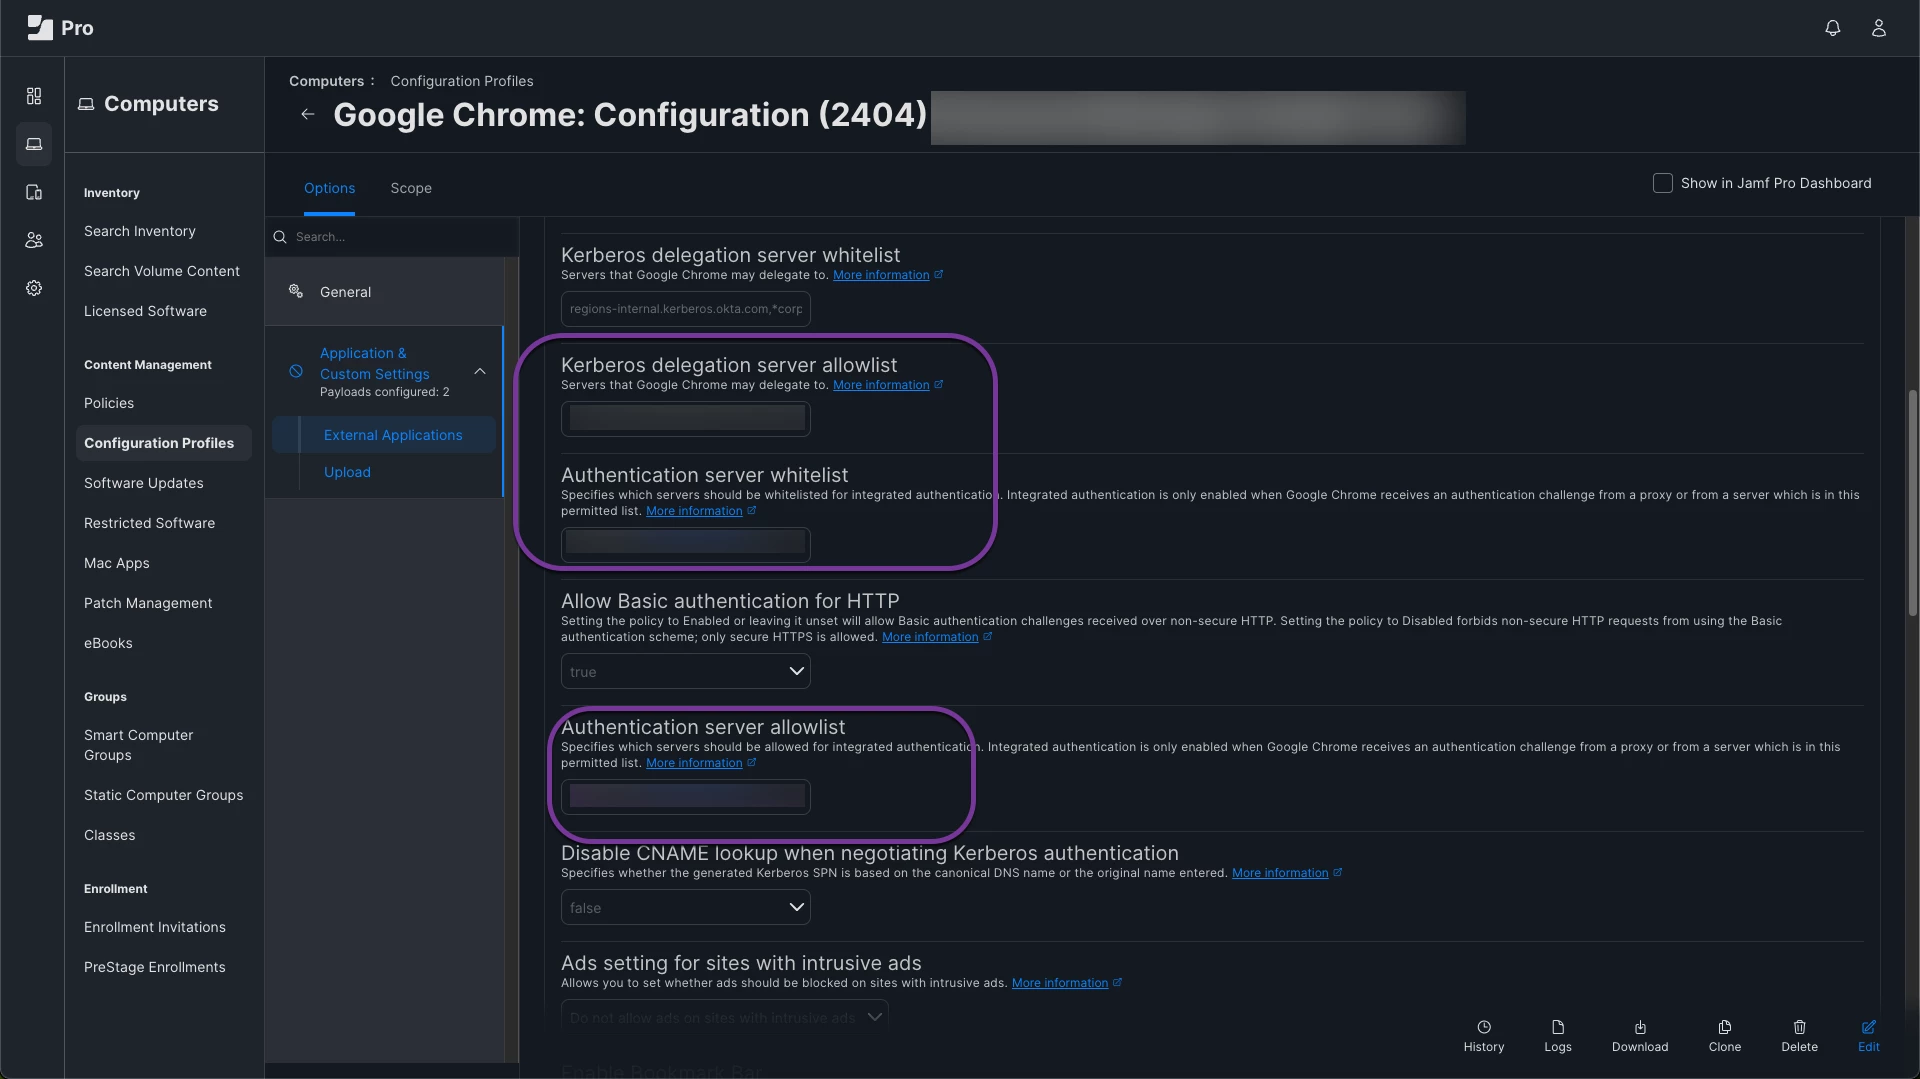
Task: Select the Computers icon in left rail
Action: coord(34,144)
